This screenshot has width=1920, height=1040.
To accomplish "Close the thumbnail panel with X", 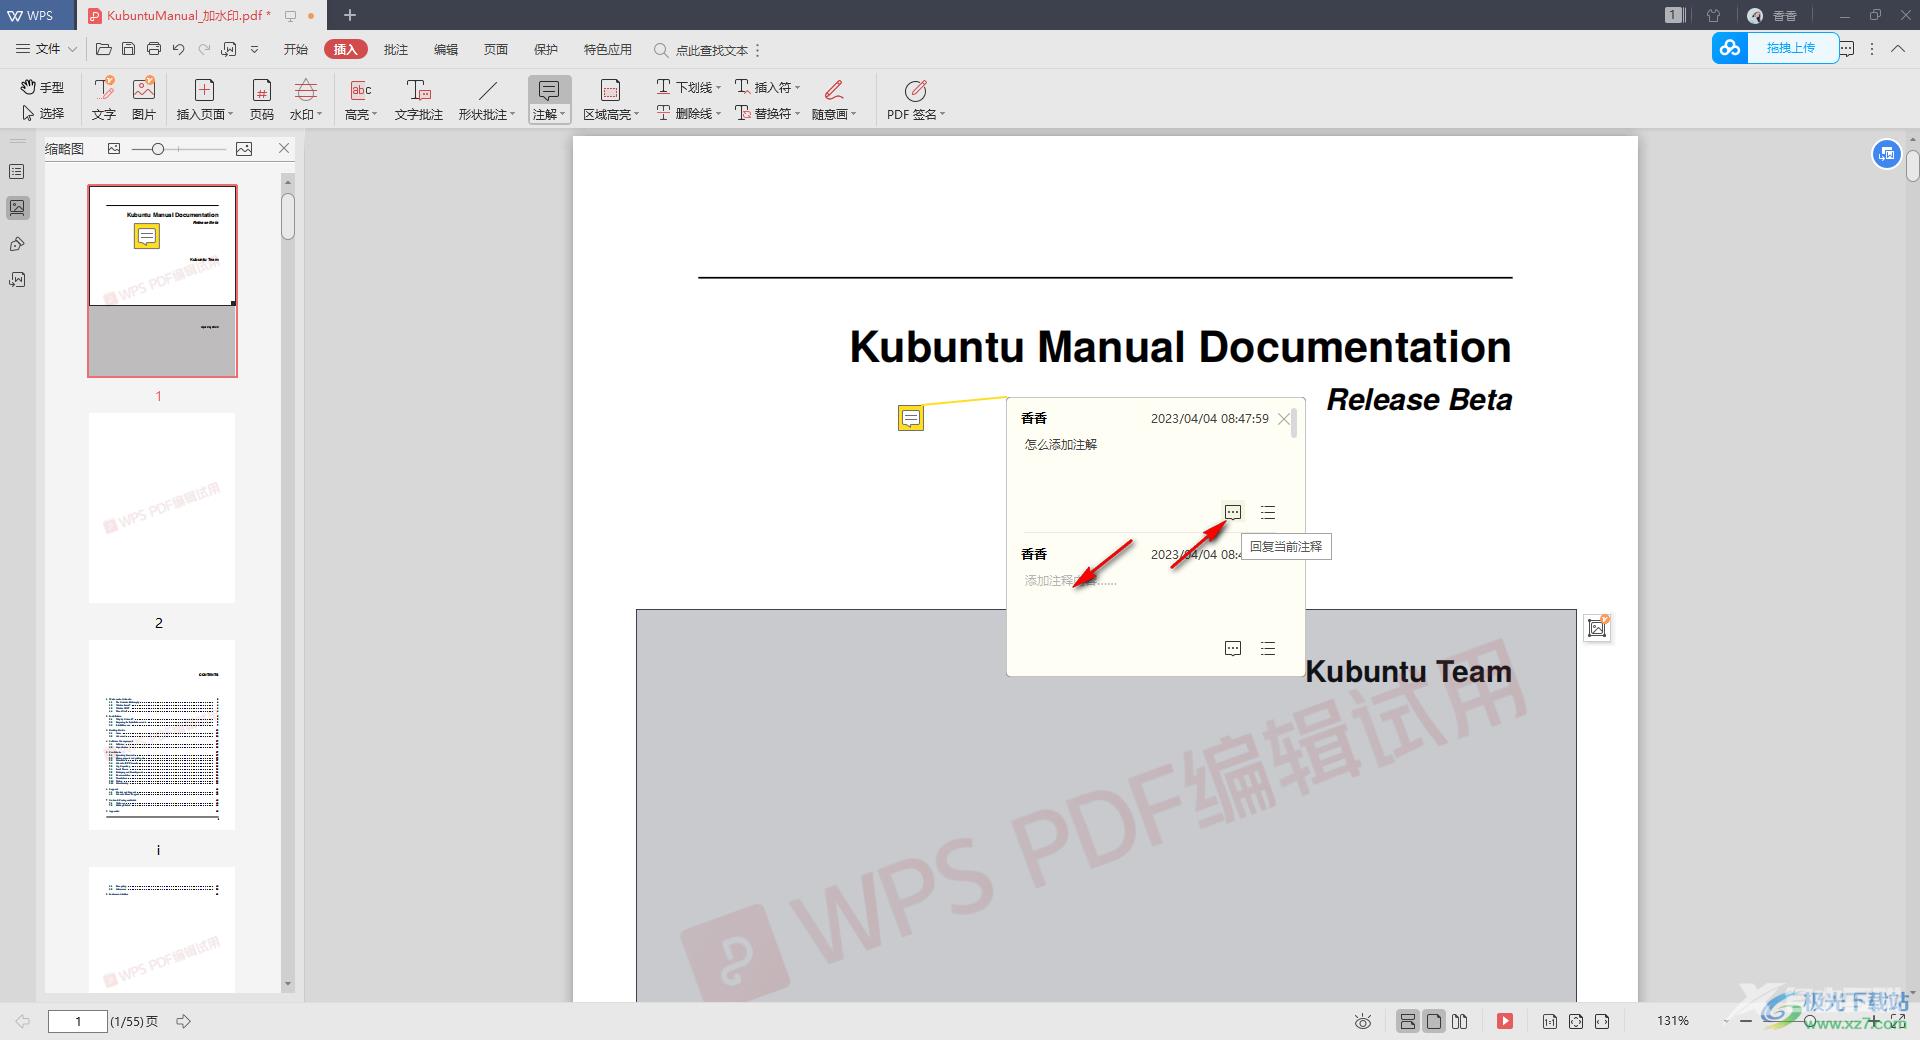I will coord(284,148).
